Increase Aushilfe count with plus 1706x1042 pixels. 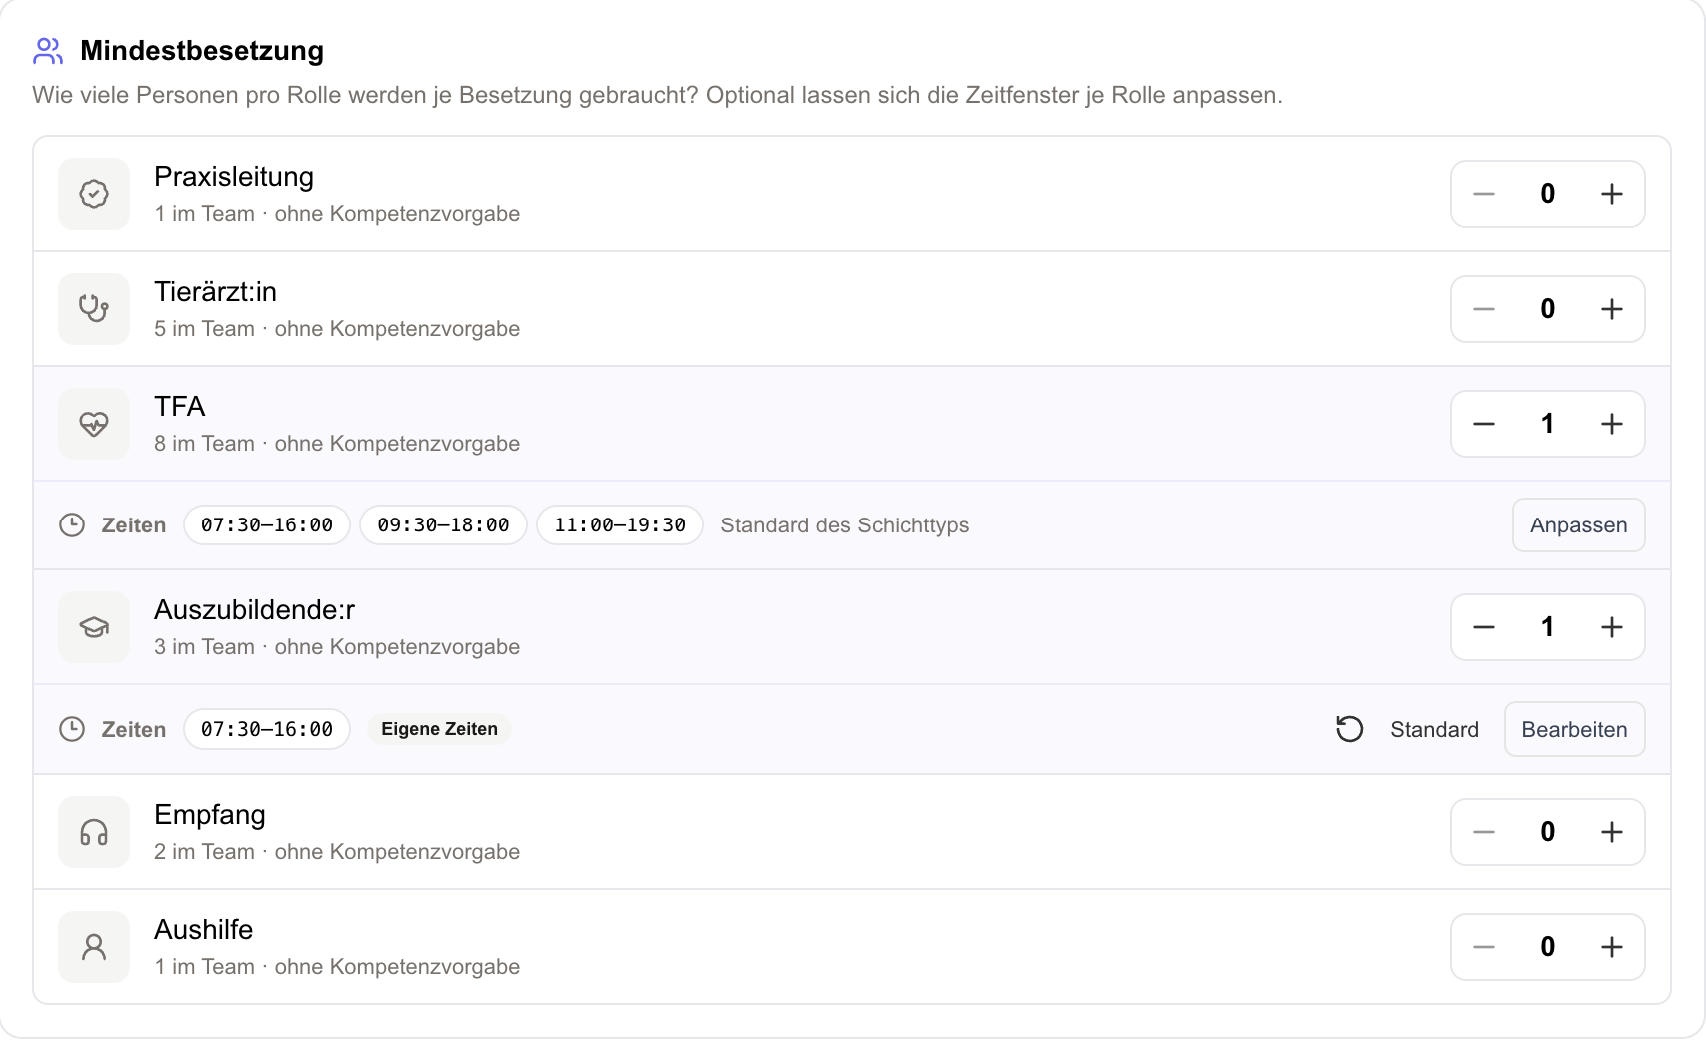(x=1611, y=947)
